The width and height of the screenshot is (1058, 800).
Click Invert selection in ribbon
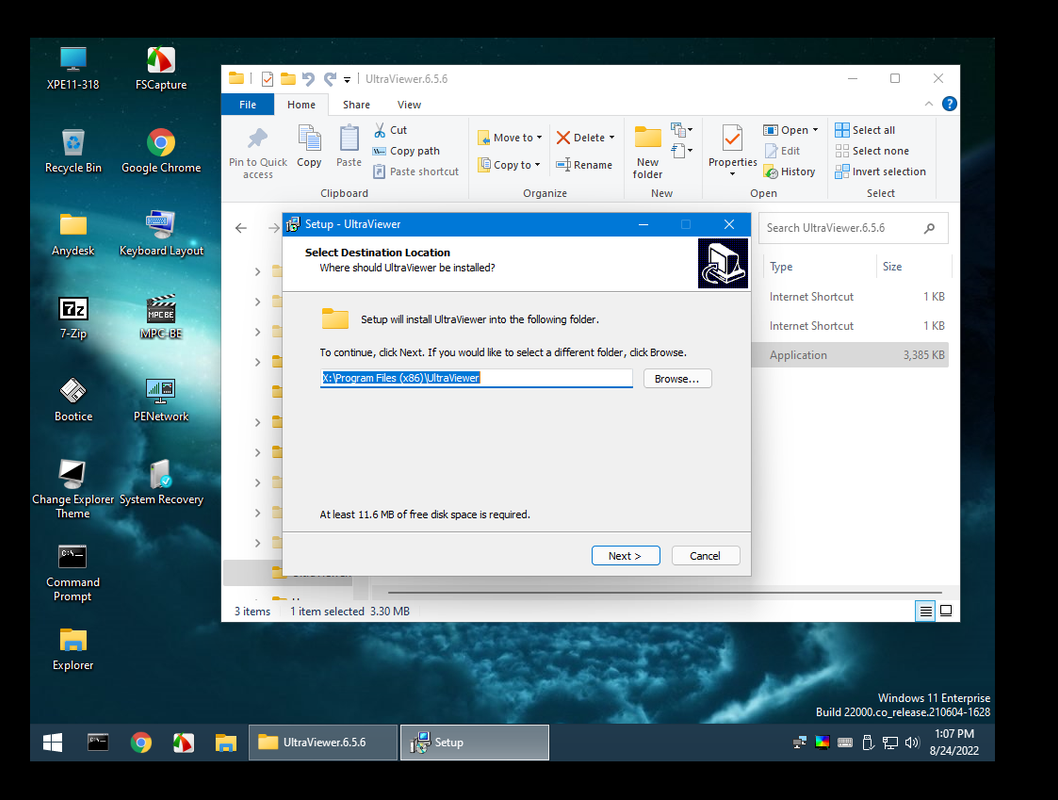point(881,171)
